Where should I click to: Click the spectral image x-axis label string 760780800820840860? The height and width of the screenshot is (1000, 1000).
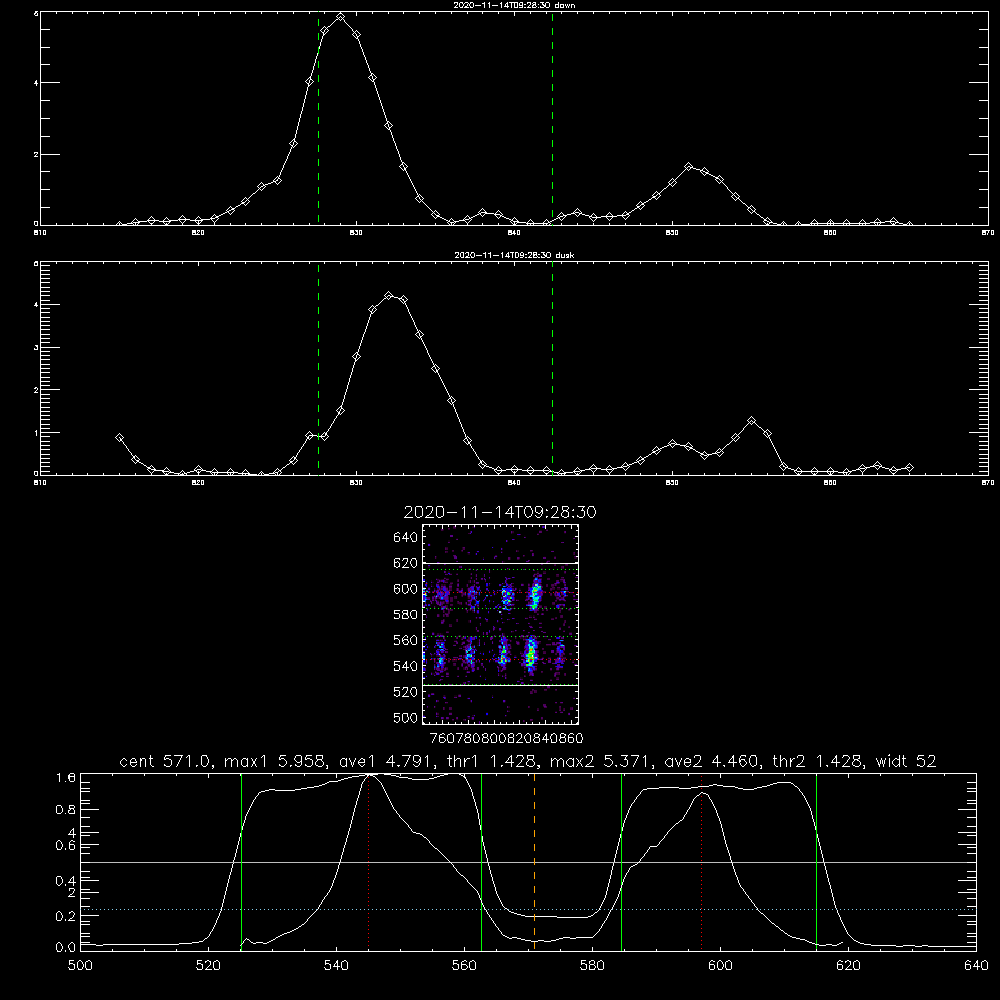(506, 738)
